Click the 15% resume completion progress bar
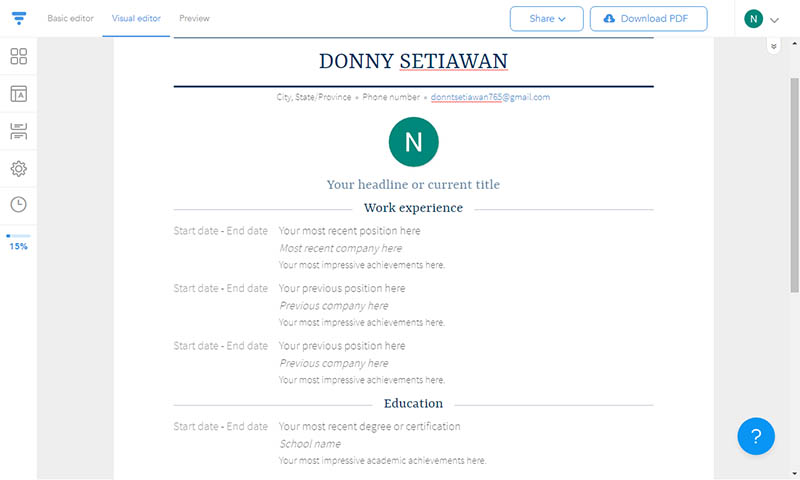 point(18,236)
